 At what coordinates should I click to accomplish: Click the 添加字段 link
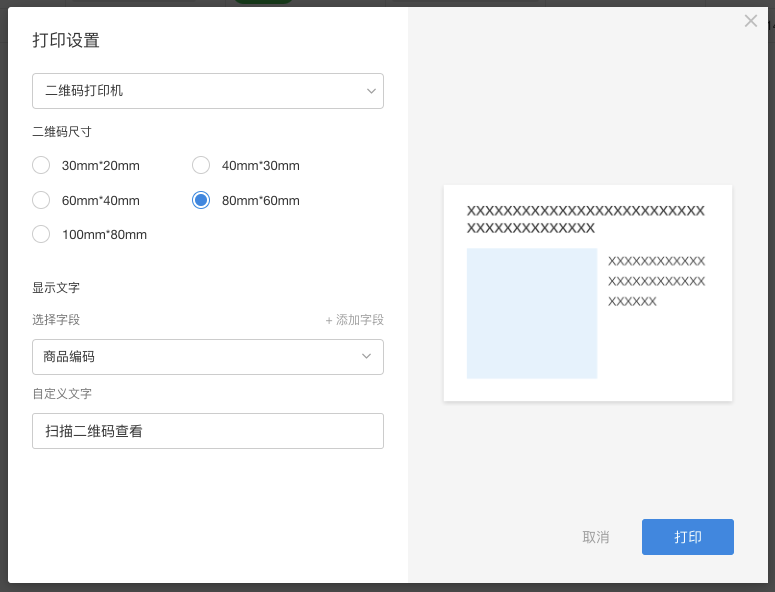pos(360,320)
